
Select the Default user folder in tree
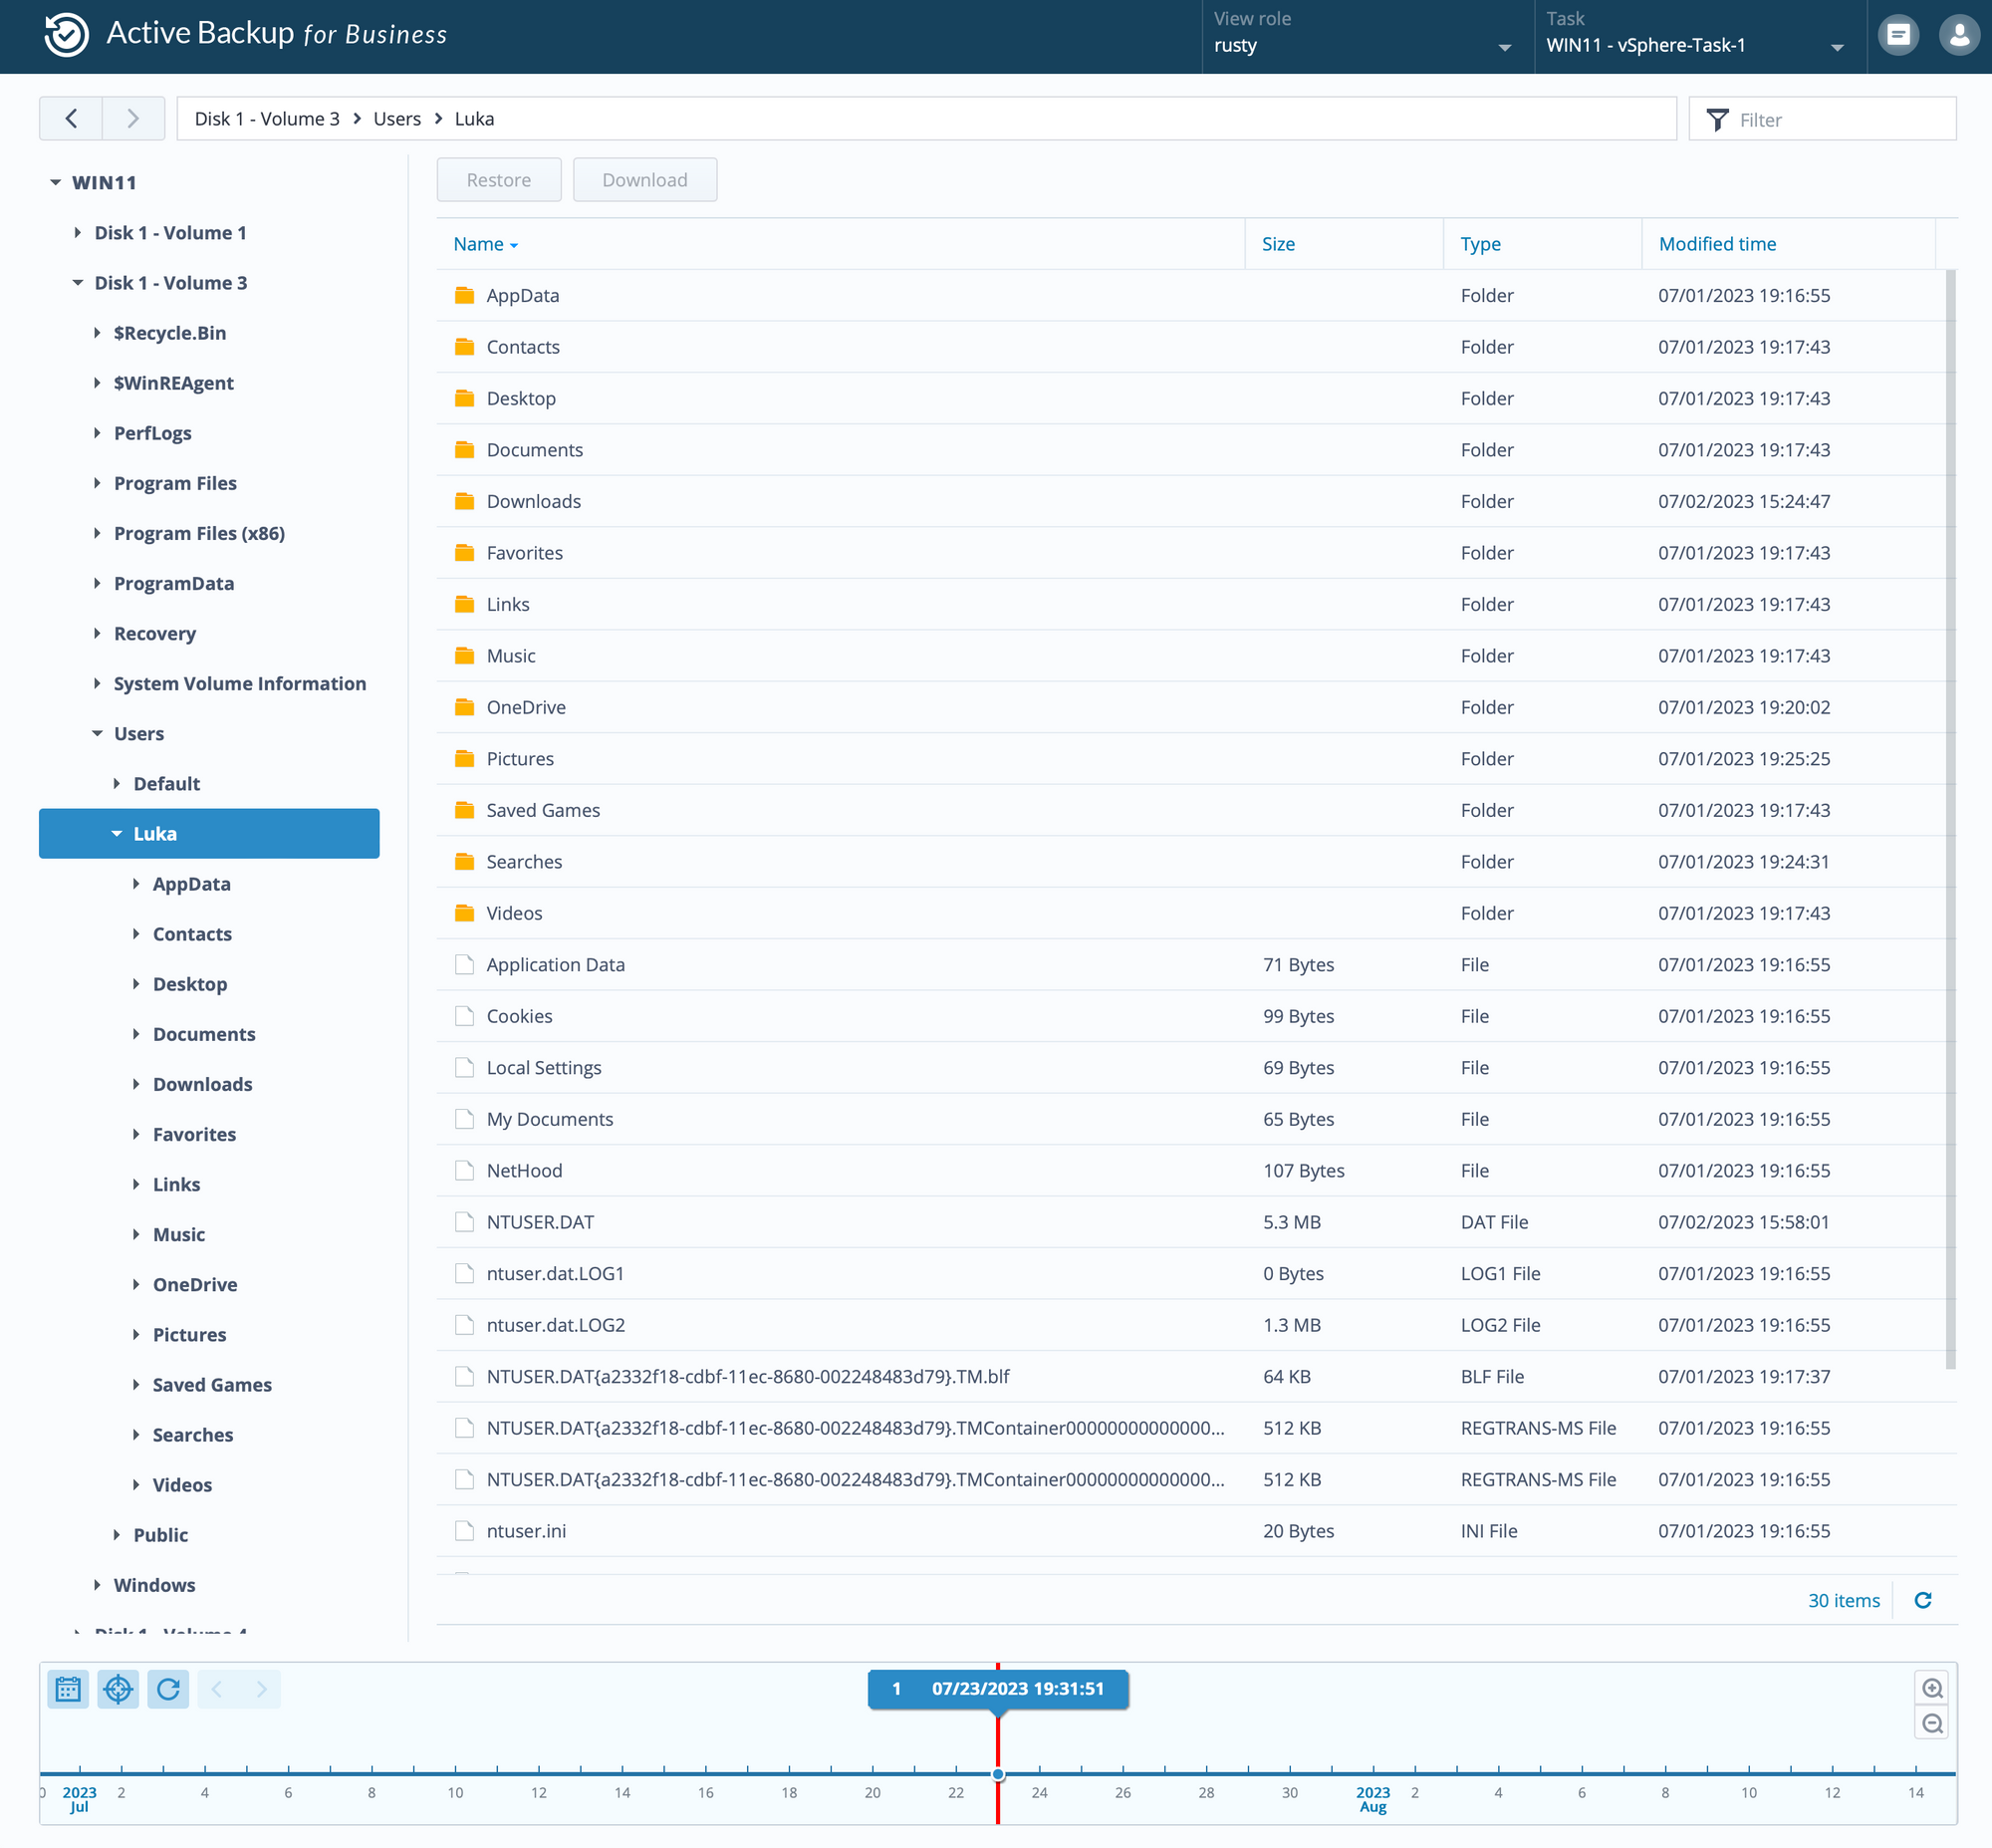coord(167,784)
